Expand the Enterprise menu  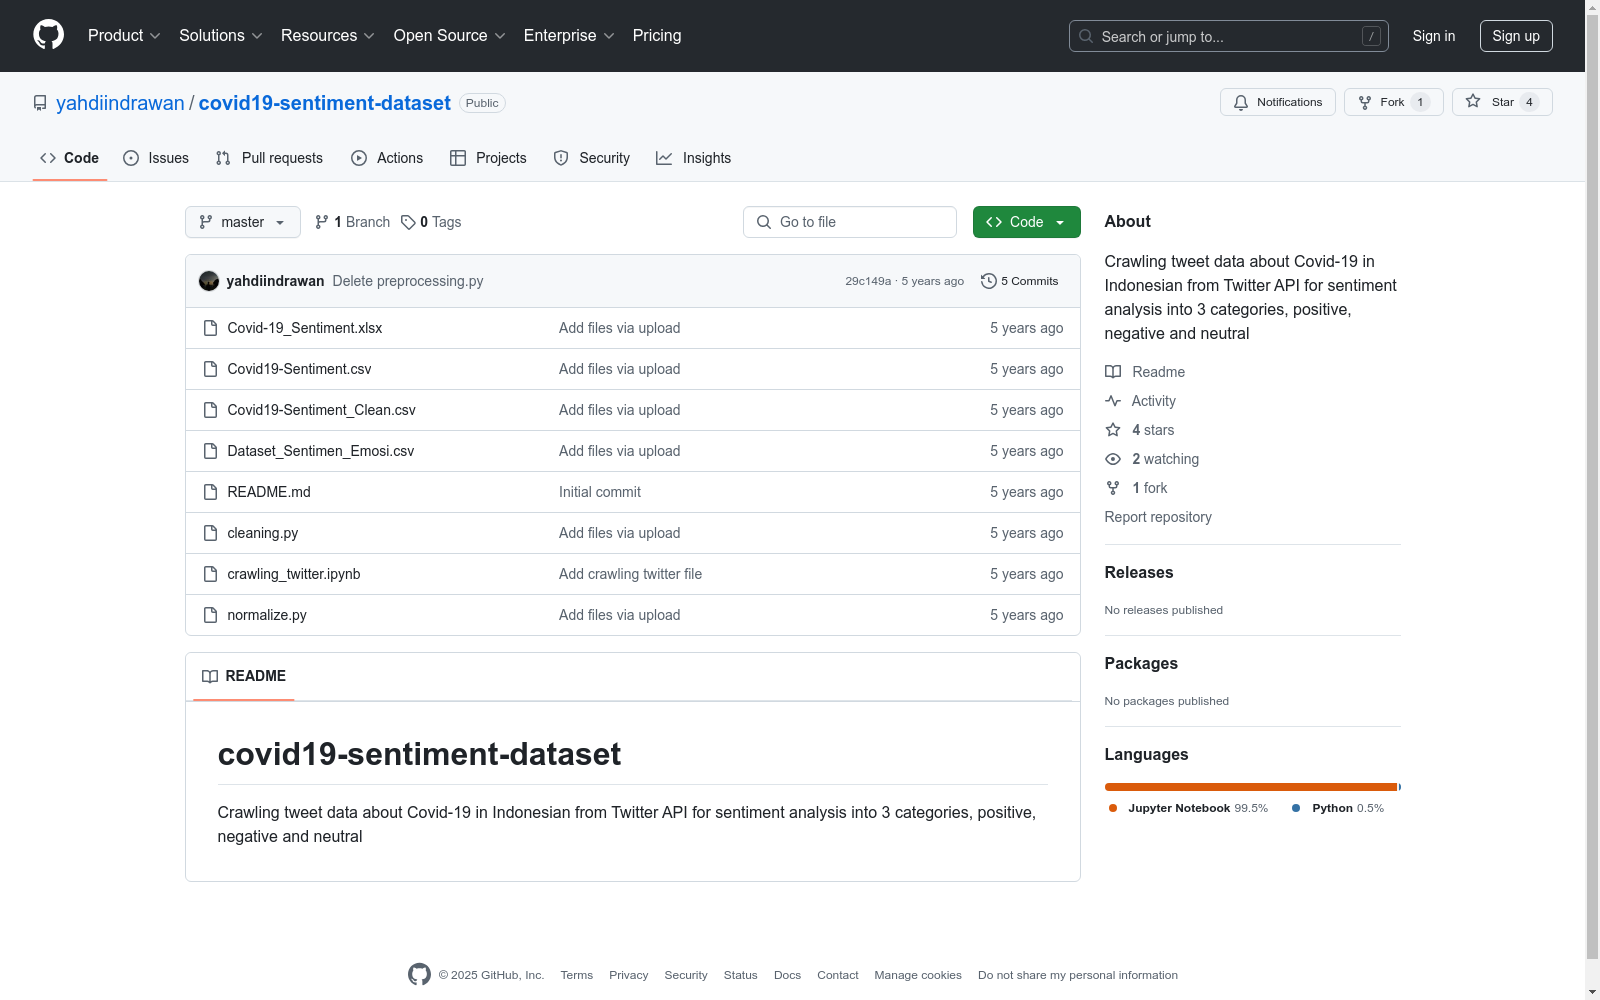[569, 35]
